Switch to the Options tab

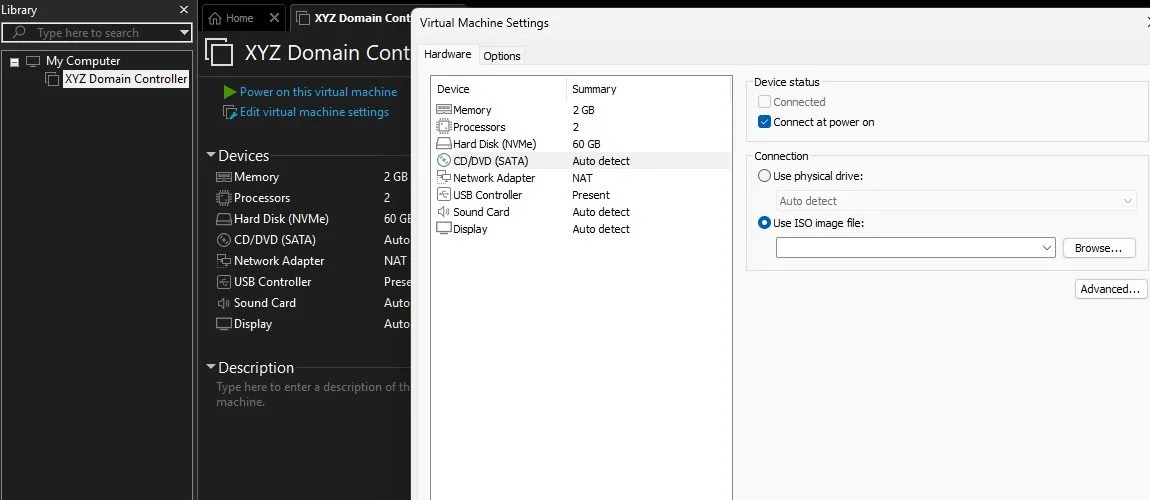(x=502, y=56)
